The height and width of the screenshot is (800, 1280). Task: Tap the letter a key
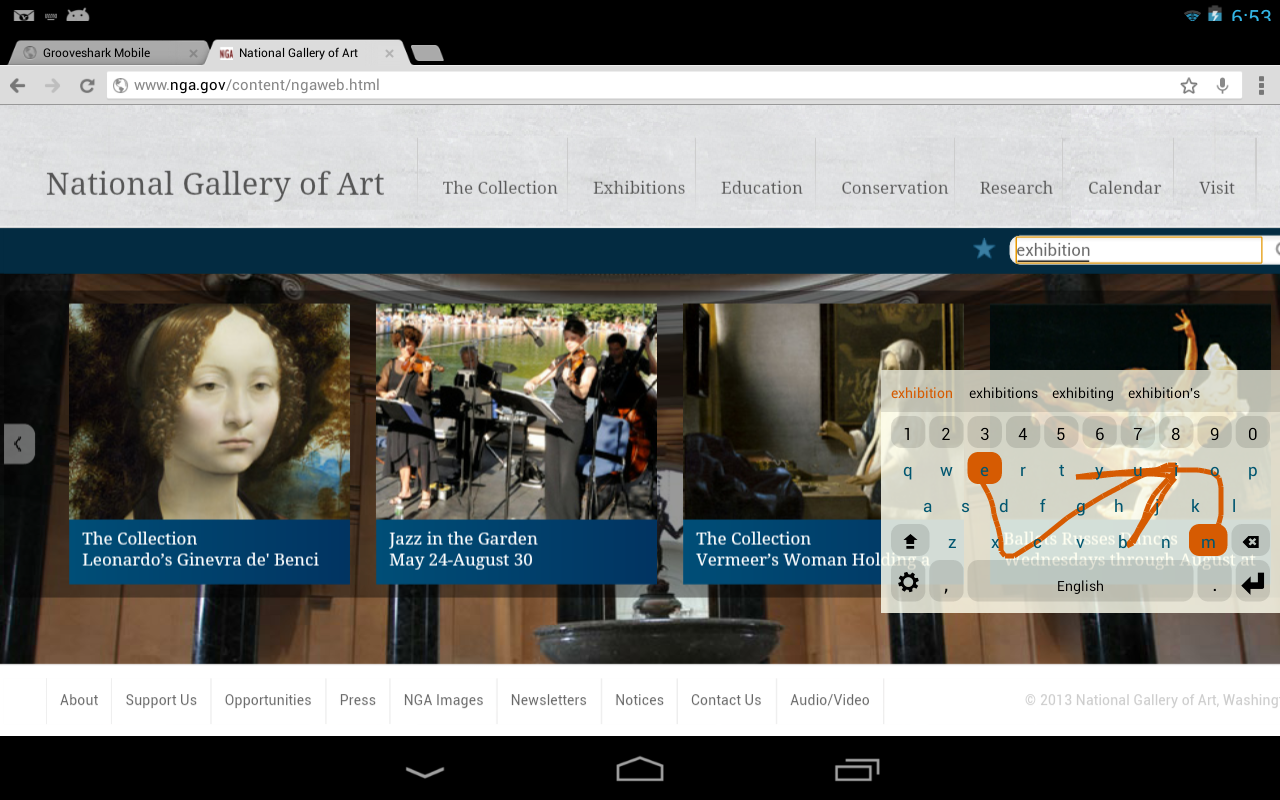pos(928,506)
